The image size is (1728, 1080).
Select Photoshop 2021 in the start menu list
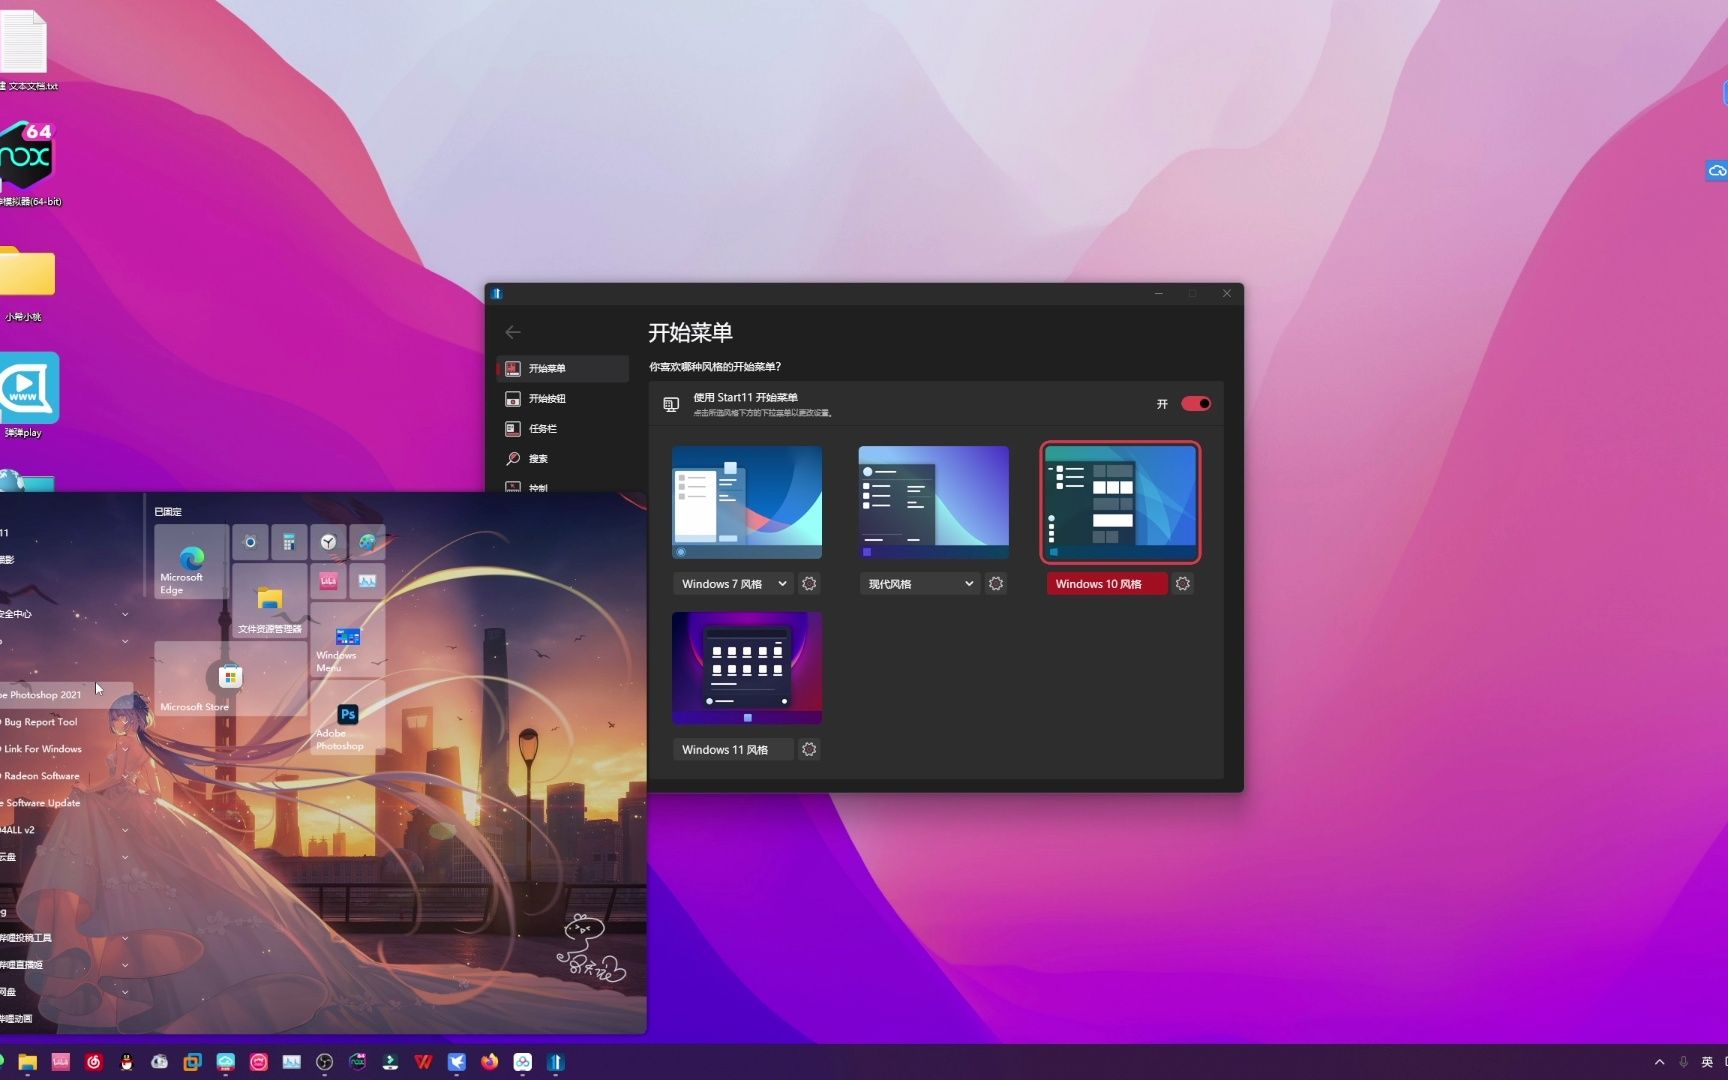pos(66,695)
